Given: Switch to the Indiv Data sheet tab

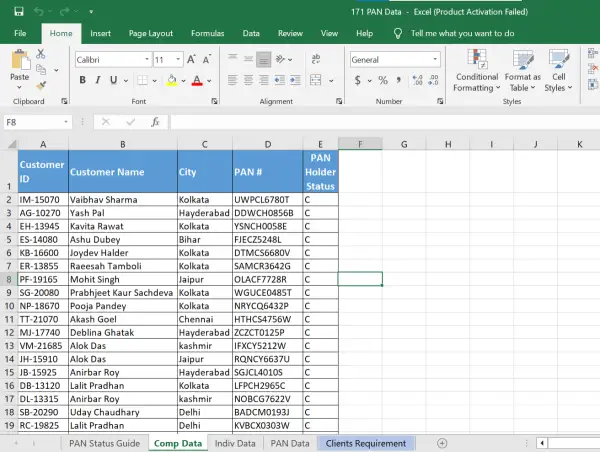Looking at the screenshot, I should (x=235, y=443).
